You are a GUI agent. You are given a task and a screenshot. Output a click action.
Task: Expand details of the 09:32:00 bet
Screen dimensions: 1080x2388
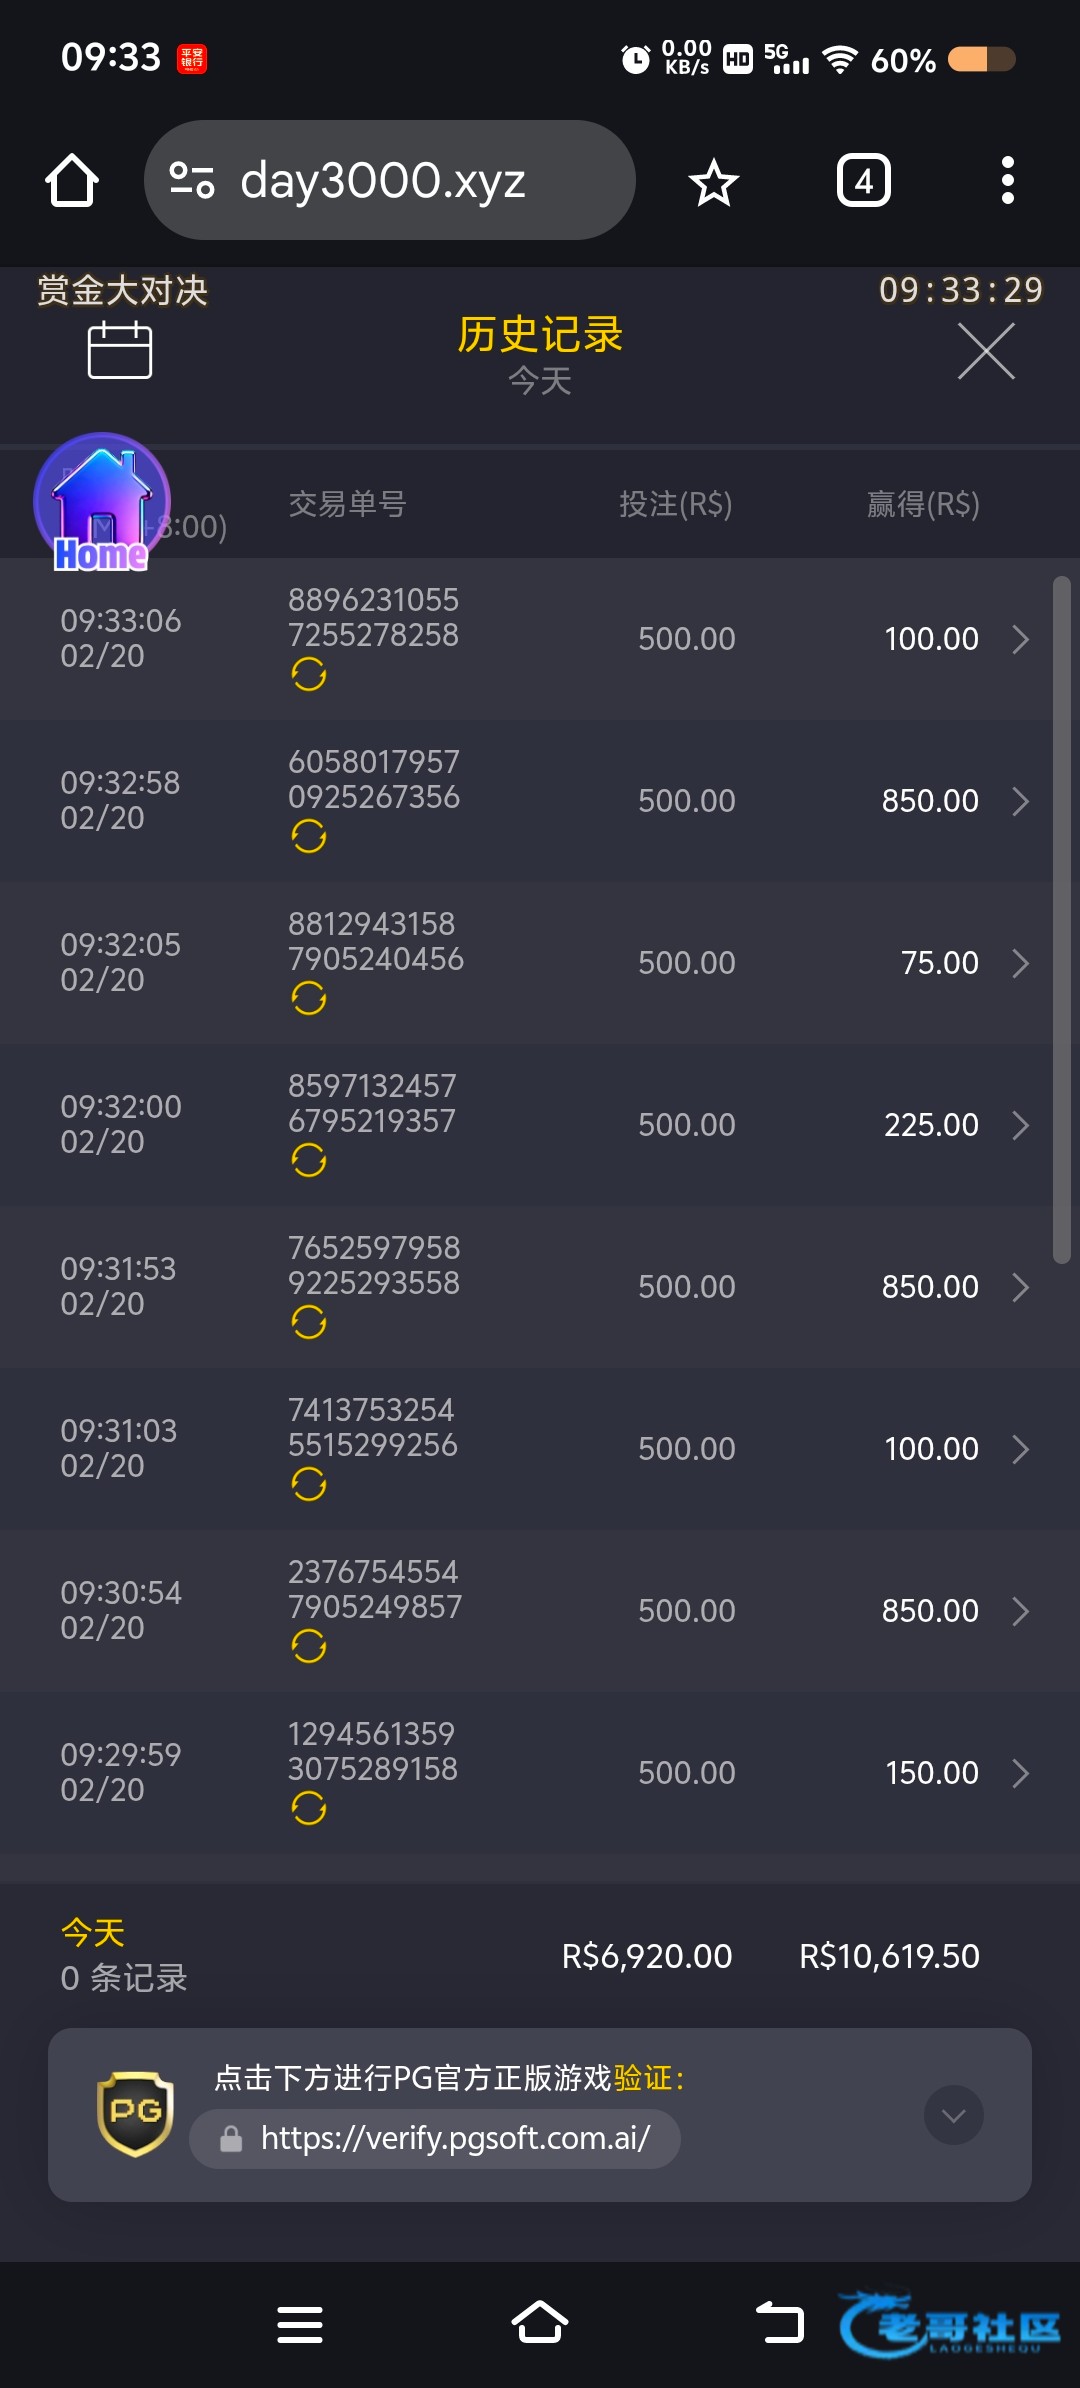1020,1125
